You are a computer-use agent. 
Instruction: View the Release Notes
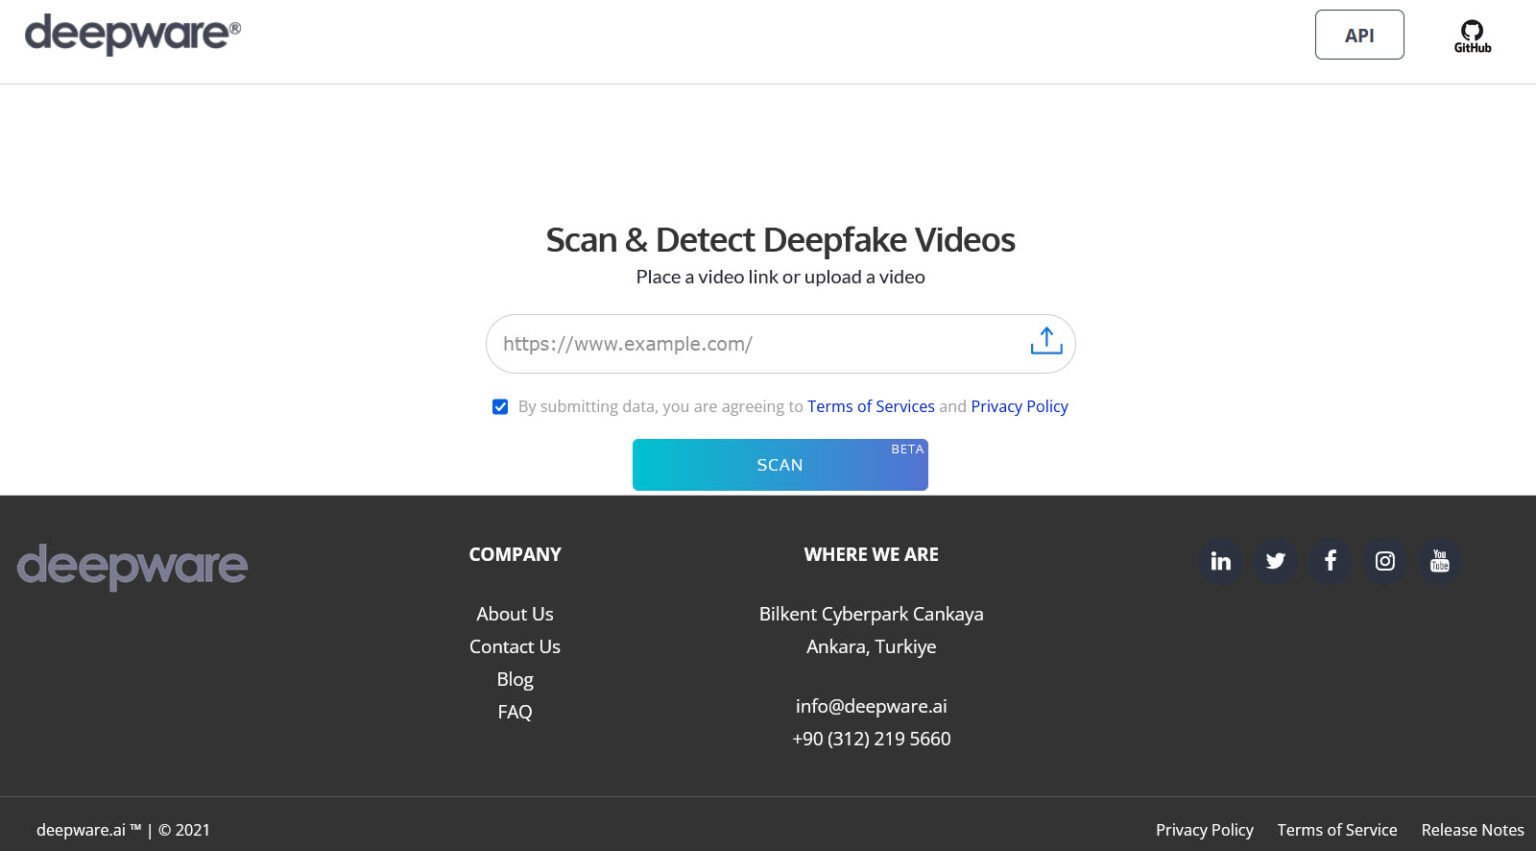[x=1472, y=829]
